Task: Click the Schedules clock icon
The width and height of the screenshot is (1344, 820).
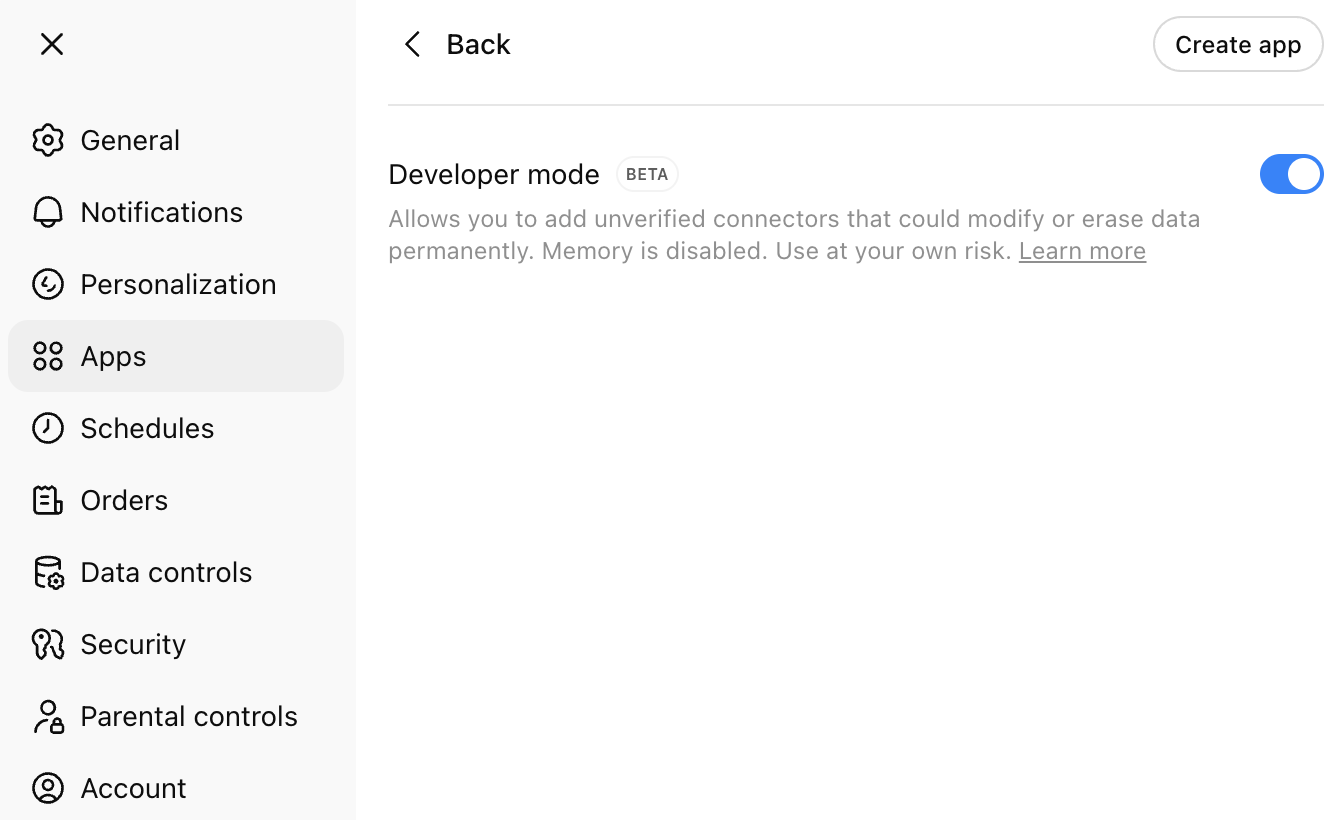Action: click(47, 428)
